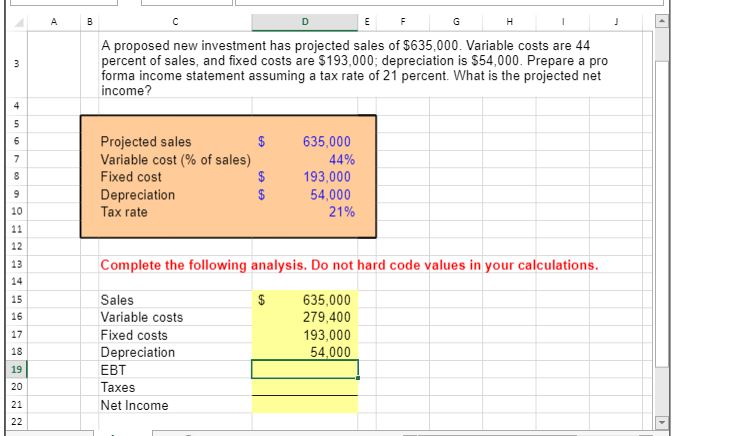Screen dimensions: 753x436
Task: Click the vertical scrollbar down arrow
Action: (662, 423)
